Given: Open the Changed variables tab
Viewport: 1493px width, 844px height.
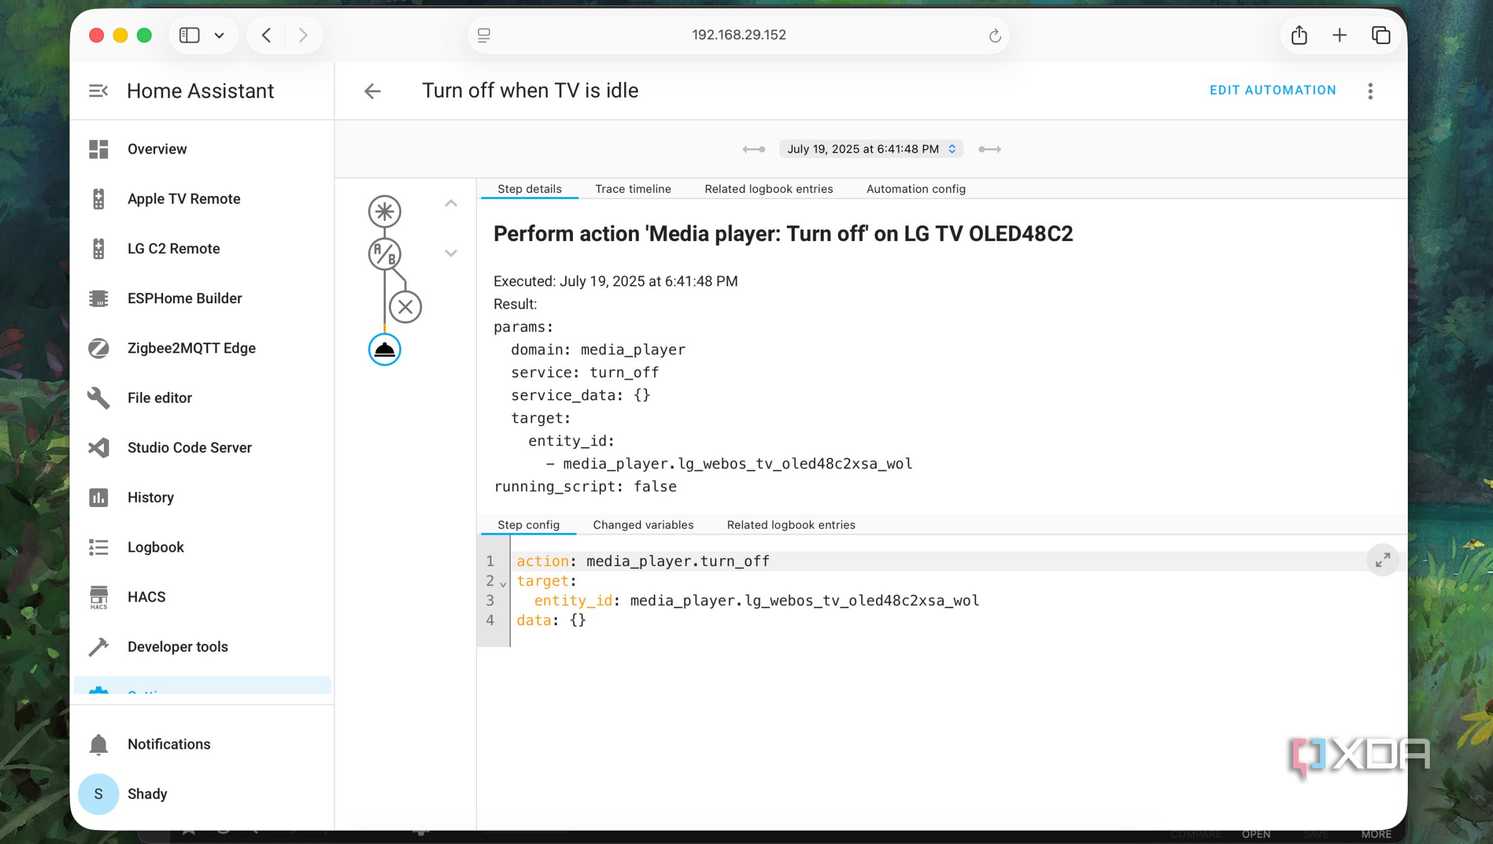Looking at the screenshot, I should coord(643,525).
